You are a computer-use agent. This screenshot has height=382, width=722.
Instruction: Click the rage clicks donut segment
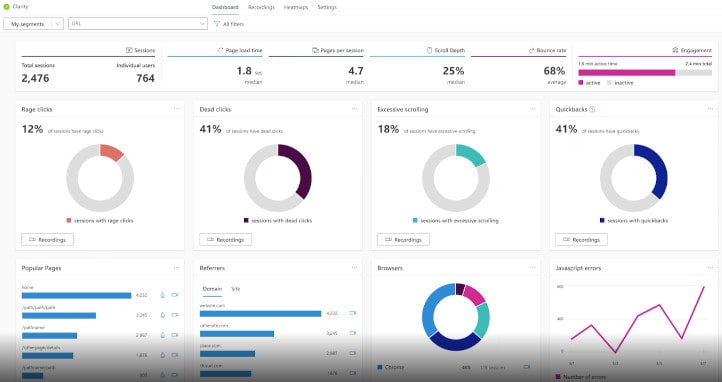click(112, 152)
